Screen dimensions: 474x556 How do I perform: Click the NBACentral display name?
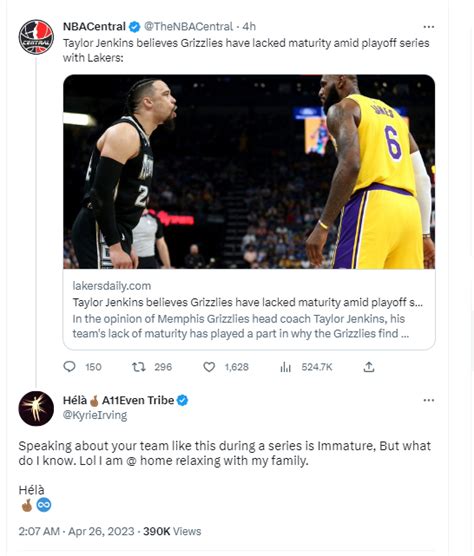94,27
